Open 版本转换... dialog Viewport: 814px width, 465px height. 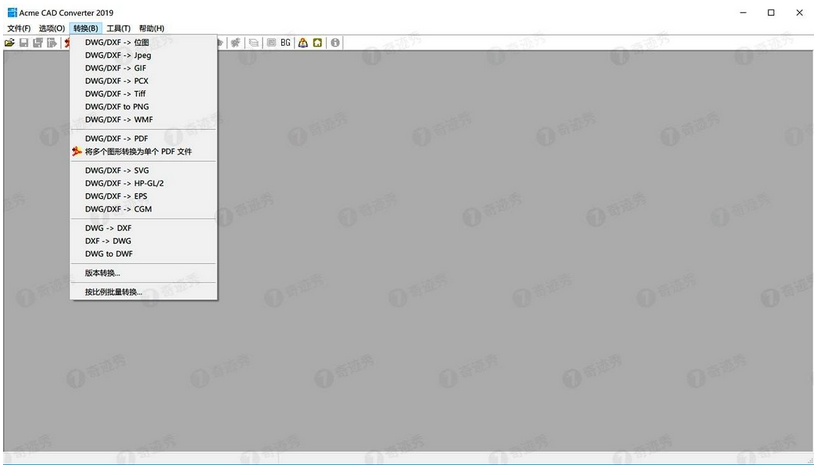pyautogui.click(x=143, y=273)
